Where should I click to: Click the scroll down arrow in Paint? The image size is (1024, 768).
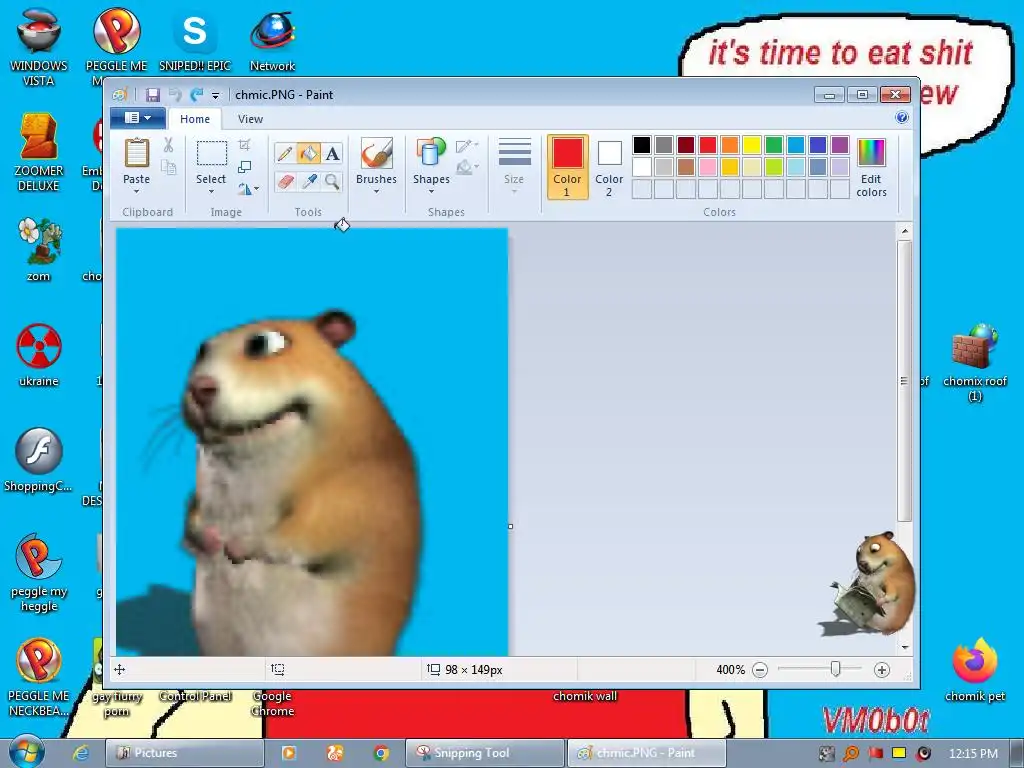904,647
